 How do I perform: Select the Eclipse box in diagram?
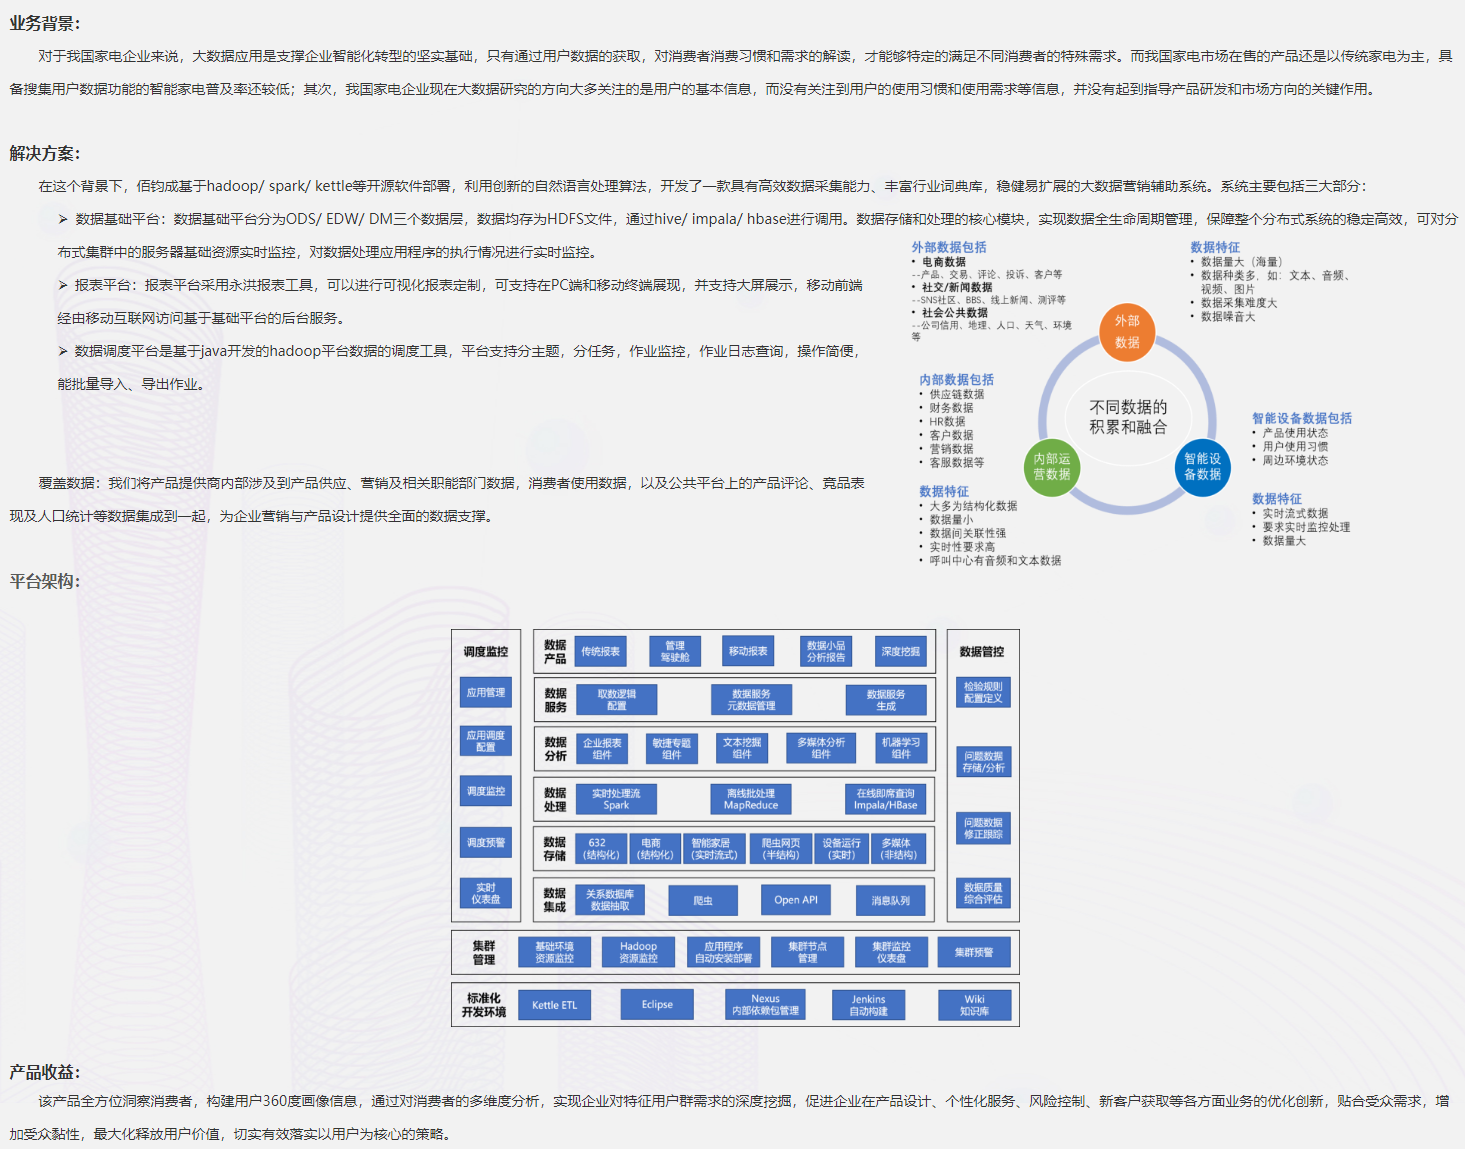tap(657, 1005)
